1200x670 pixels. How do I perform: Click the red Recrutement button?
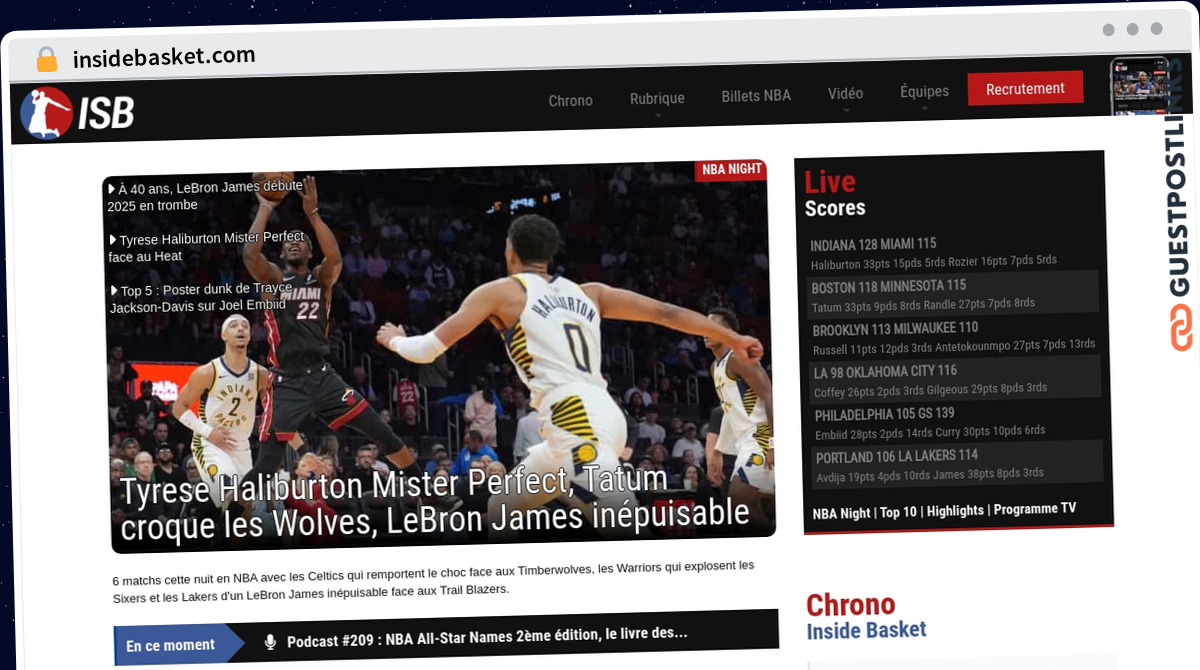pyautogui.click(x=1025, y=88)
